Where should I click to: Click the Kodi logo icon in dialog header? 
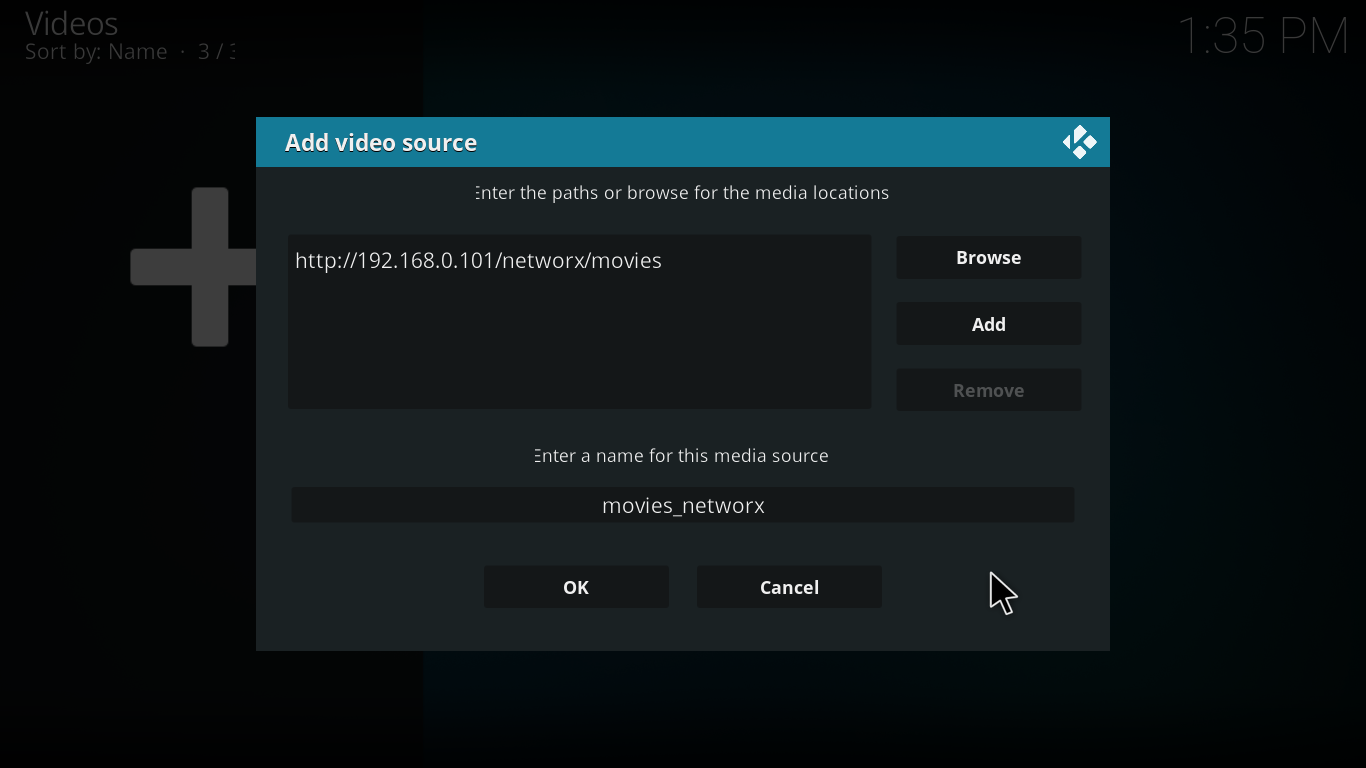pyautogui.click(x=1080, y=143)
